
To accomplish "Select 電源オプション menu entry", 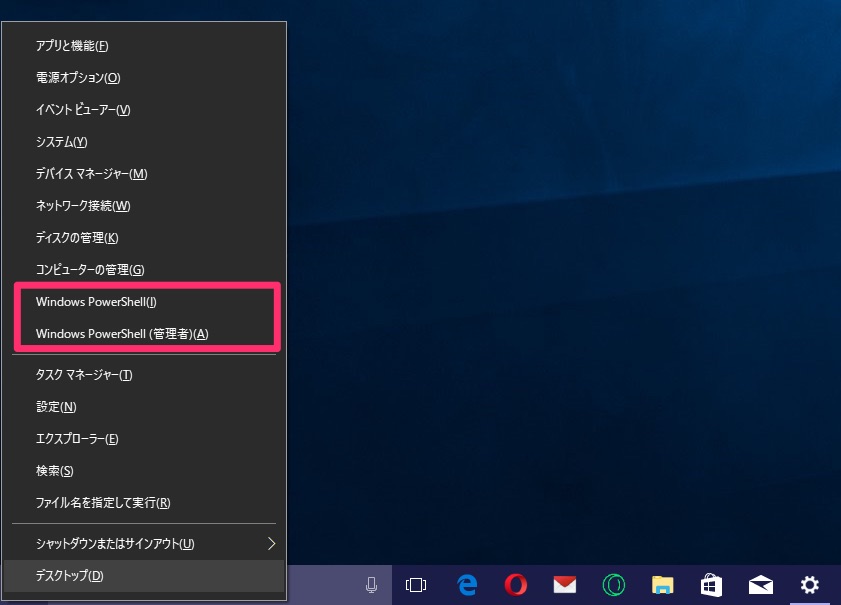I will pyautogui.click(x=144, y=78).
